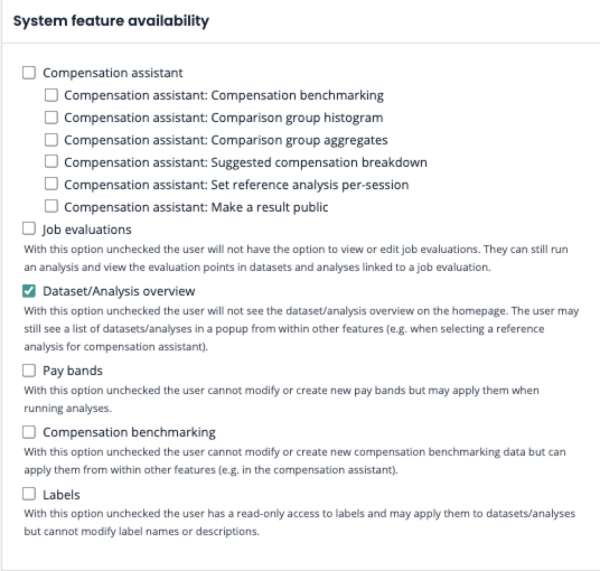Tick the Pay bands checkbox

coord(29,370)
